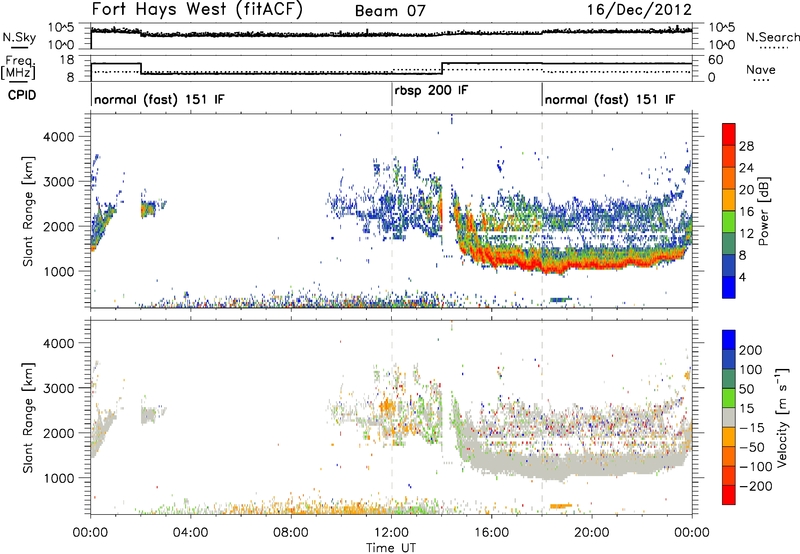Click the date '16/Dec/2012'
The image size is (800, 554).
tap(639, 10)
